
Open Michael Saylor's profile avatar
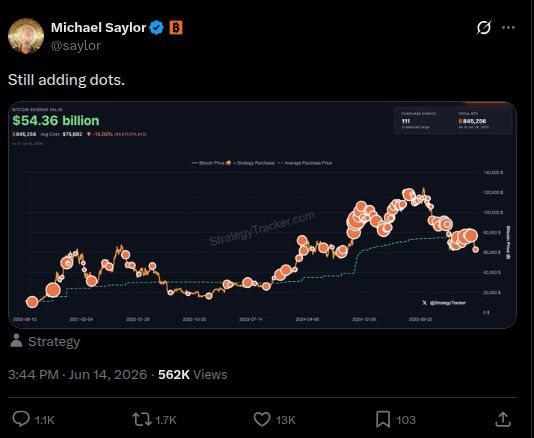click(x=26, y=36)
